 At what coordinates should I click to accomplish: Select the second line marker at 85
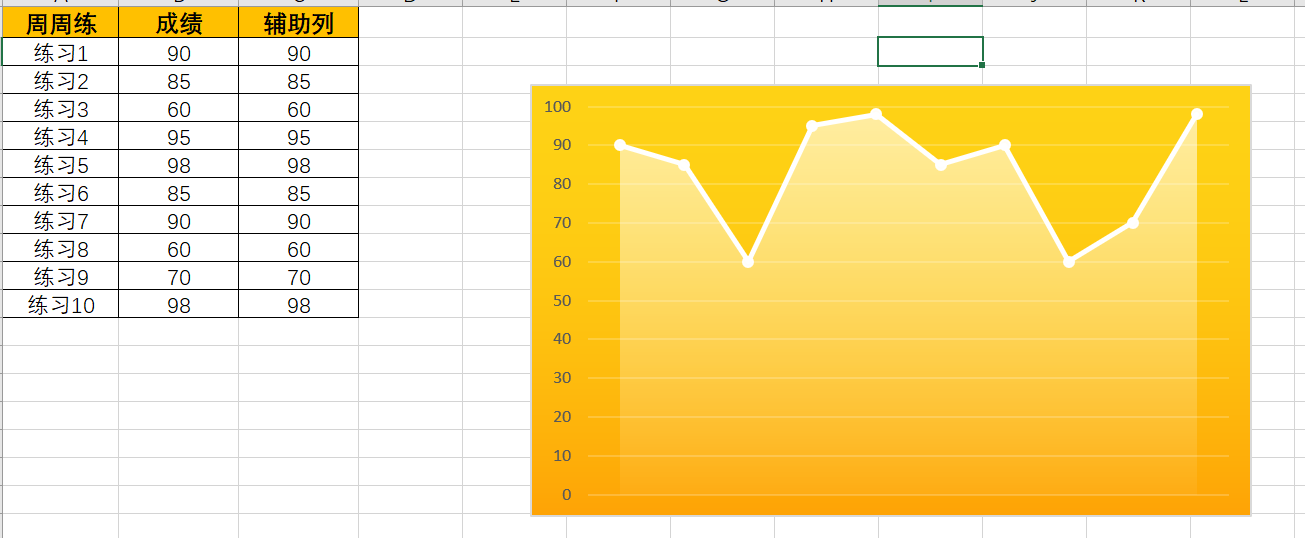(684, 165)
